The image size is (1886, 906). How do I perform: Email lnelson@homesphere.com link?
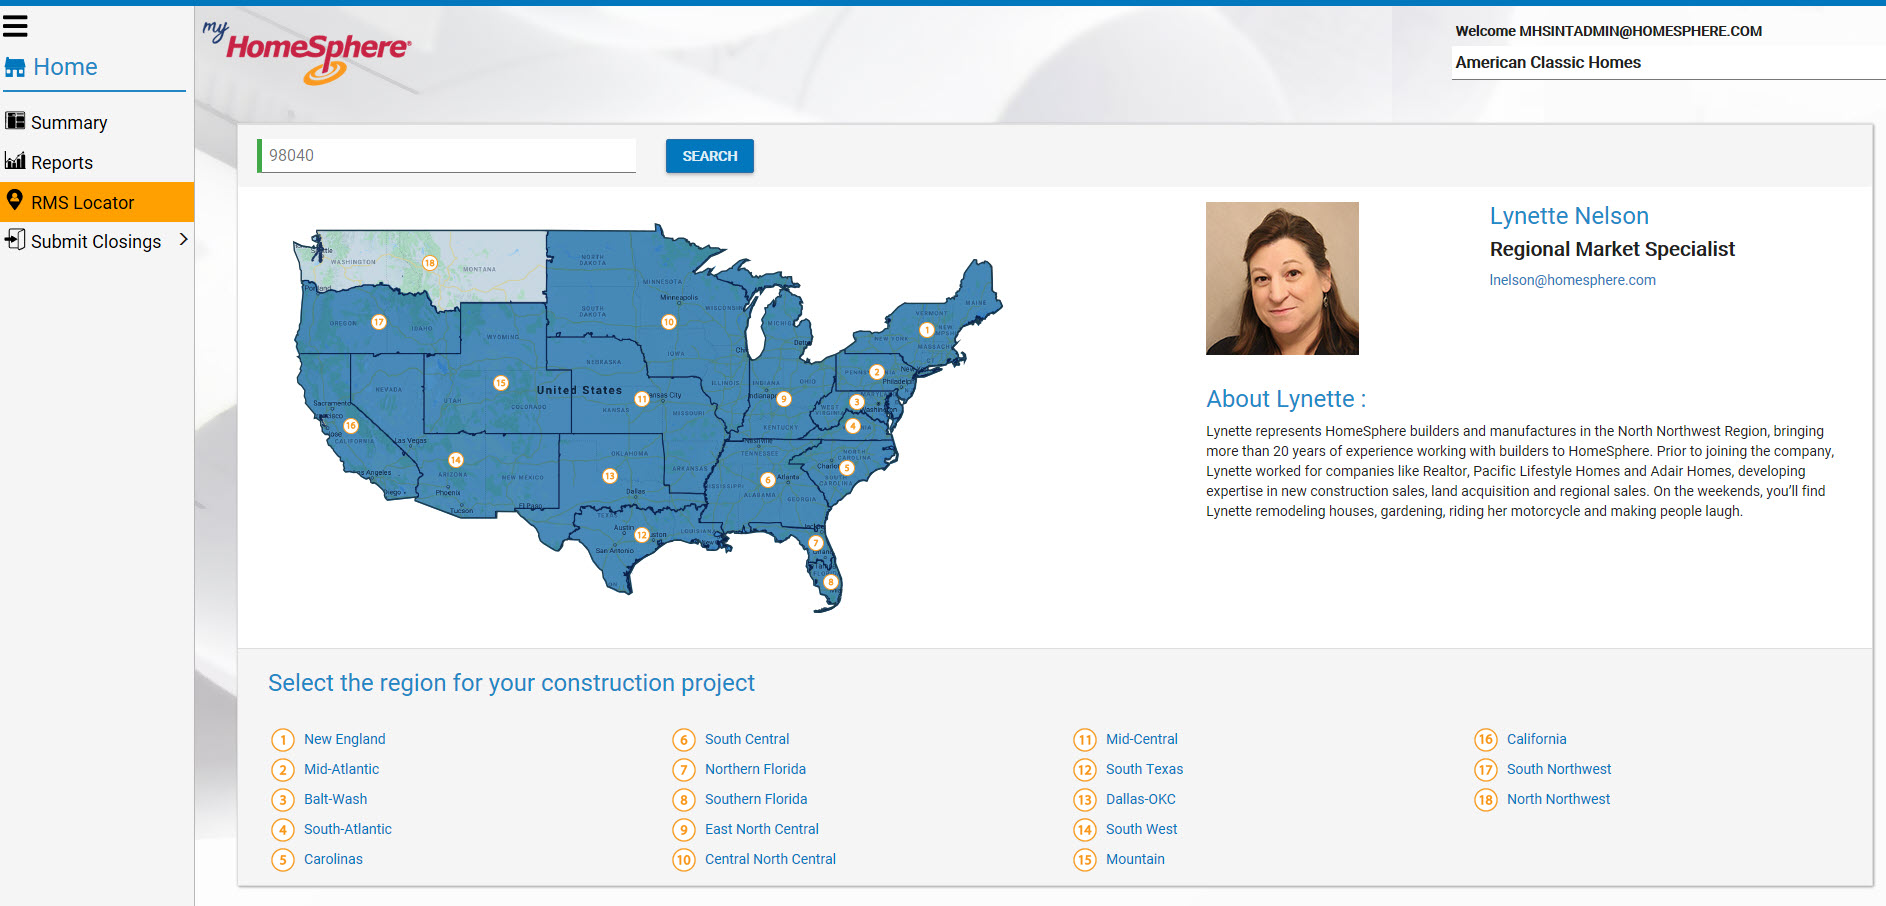click(1572, 280)
